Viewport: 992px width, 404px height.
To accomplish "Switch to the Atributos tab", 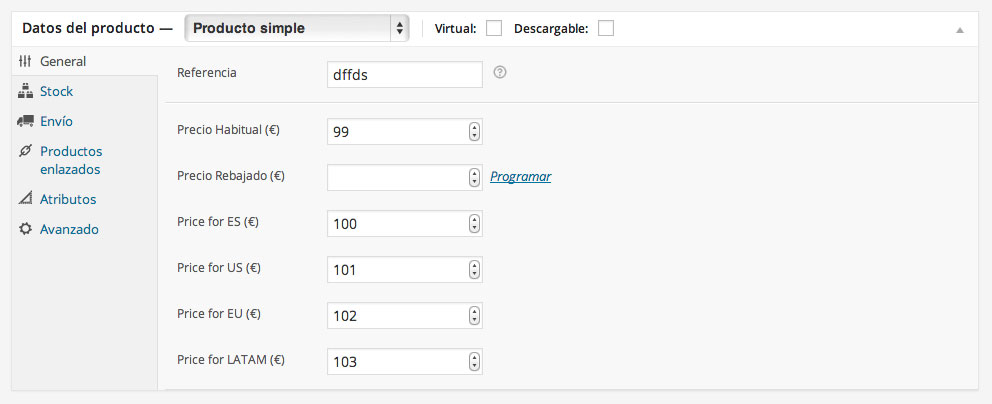I will (x=68, y=199).
